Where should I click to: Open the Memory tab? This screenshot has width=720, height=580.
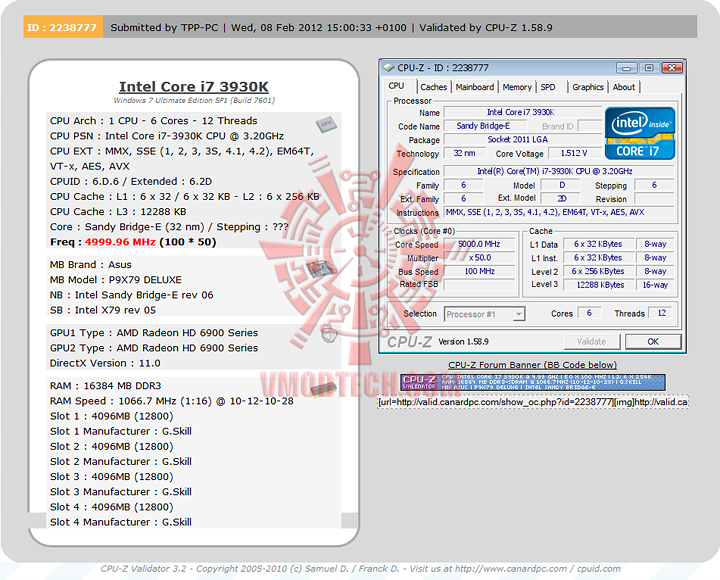(517, 87)
